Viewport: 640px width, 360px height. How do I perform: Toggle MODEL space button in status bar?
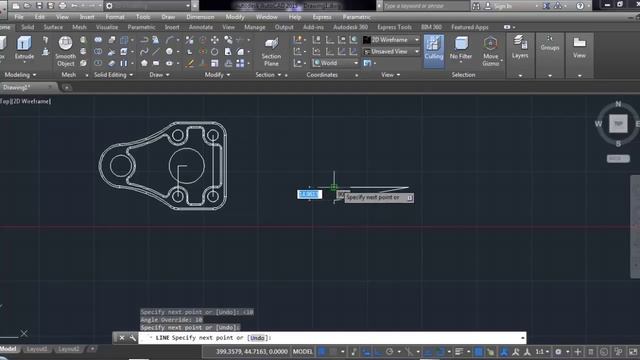[x=302, y=351]
